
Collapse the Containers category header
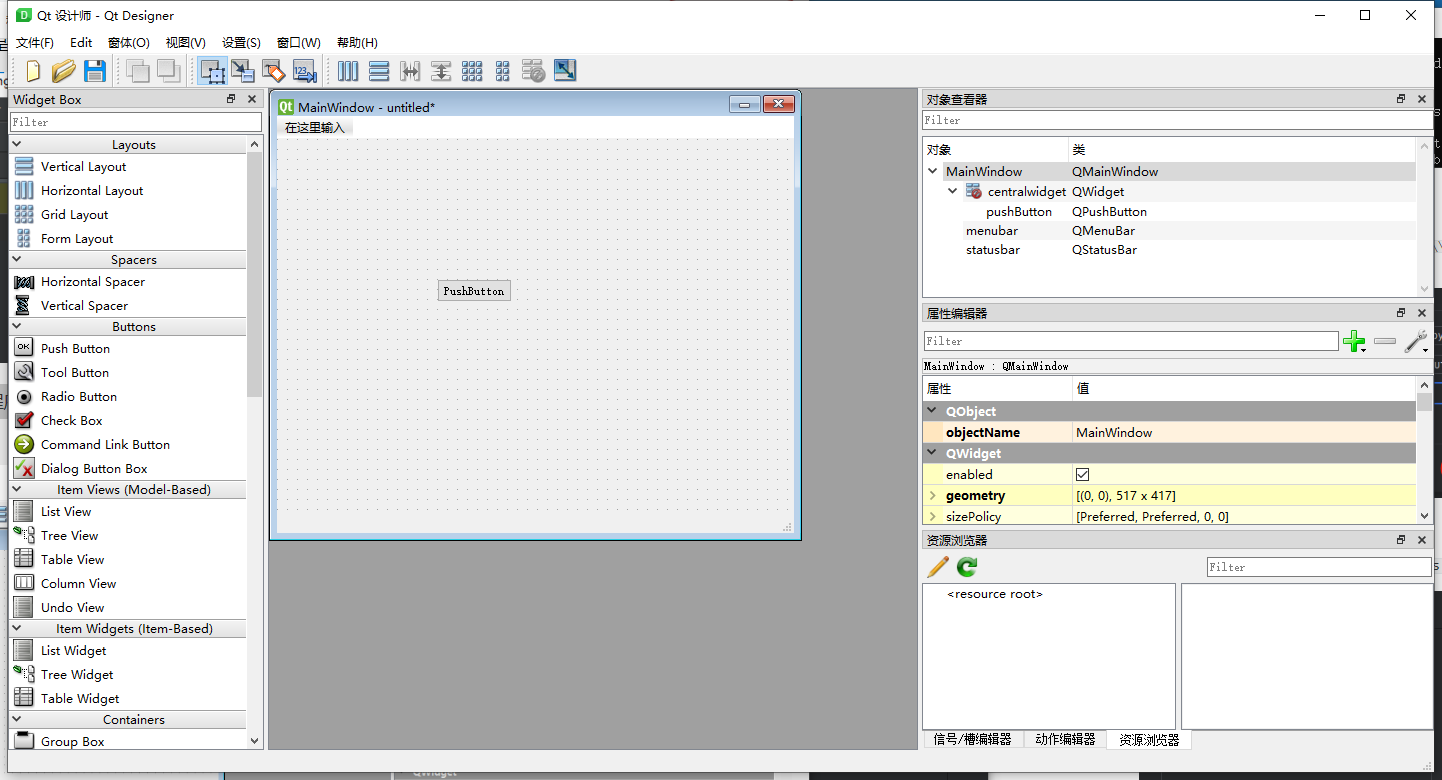pos(17,720)
